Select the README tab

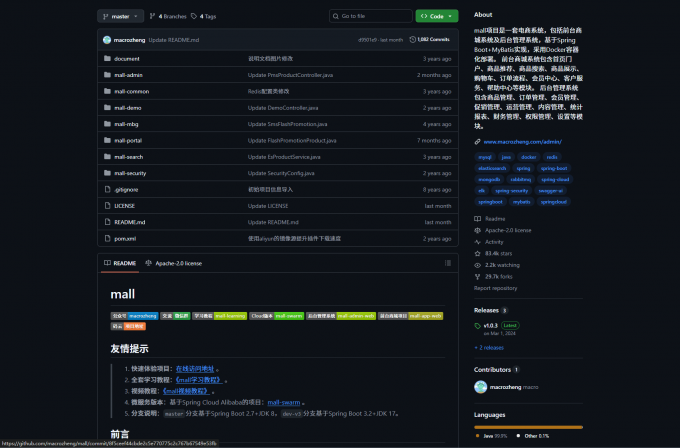pyautogui.click(x=120, y=263)
